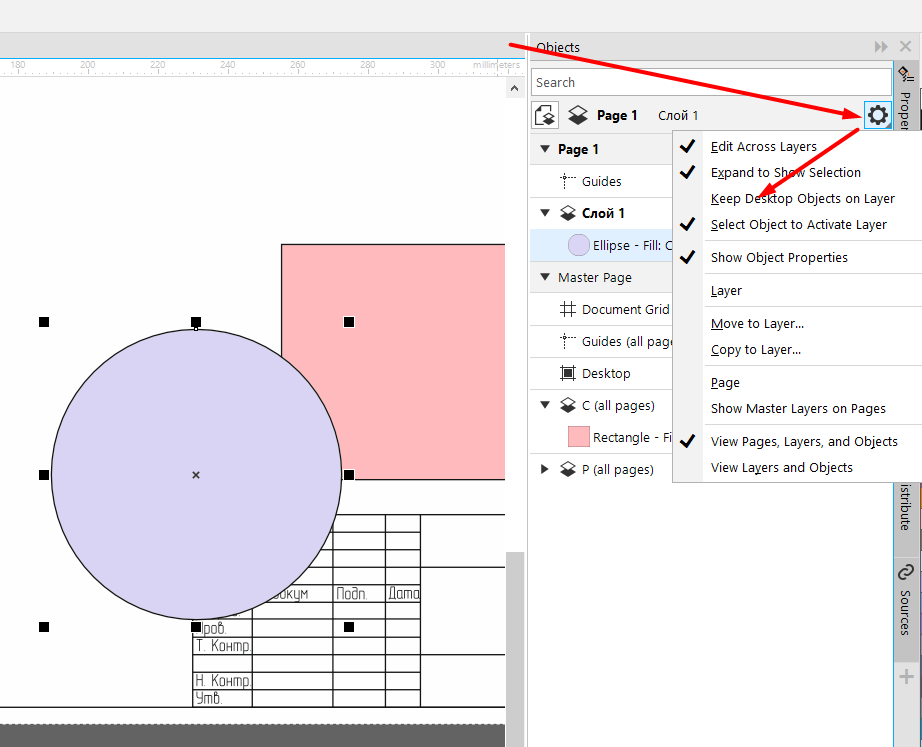Viewport: 922px width, 747px height.
Task: Select View Layers and Objects menu entry
Action: (x=781, y=467)
